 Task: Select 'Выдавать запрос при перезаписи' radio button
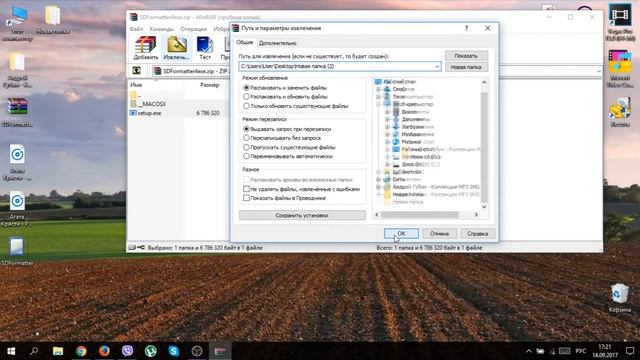[x=246, y=129]
